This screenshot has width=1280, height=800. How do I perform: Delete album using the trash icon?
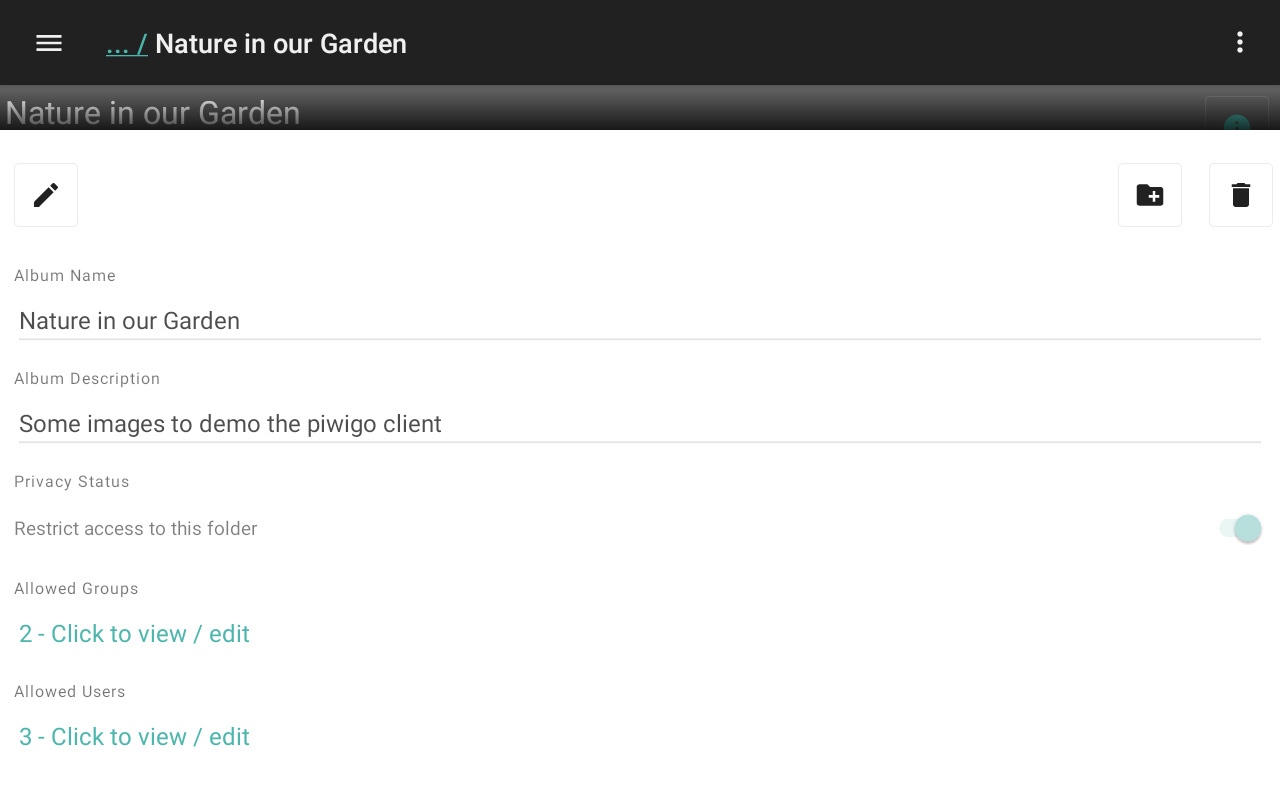1241,195
